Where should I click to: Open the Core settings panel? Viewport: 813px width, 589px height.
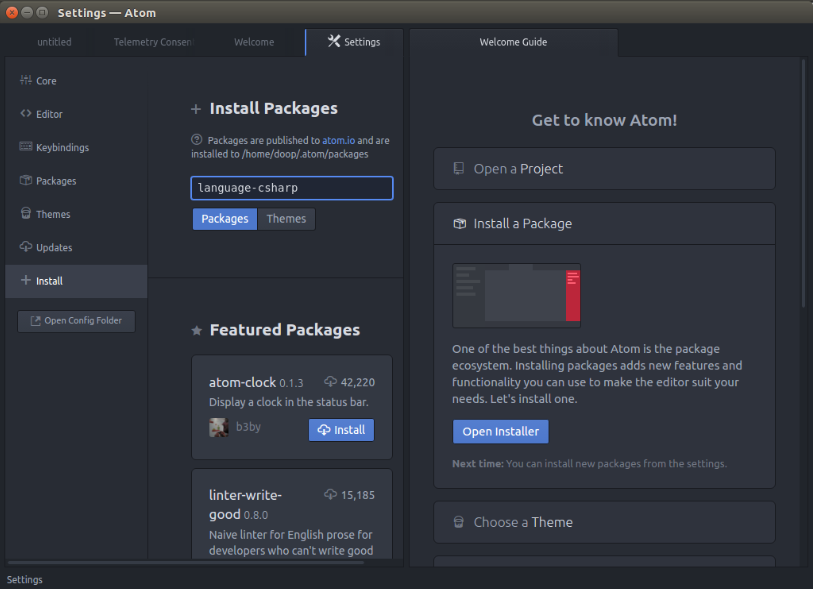point(76,80)
